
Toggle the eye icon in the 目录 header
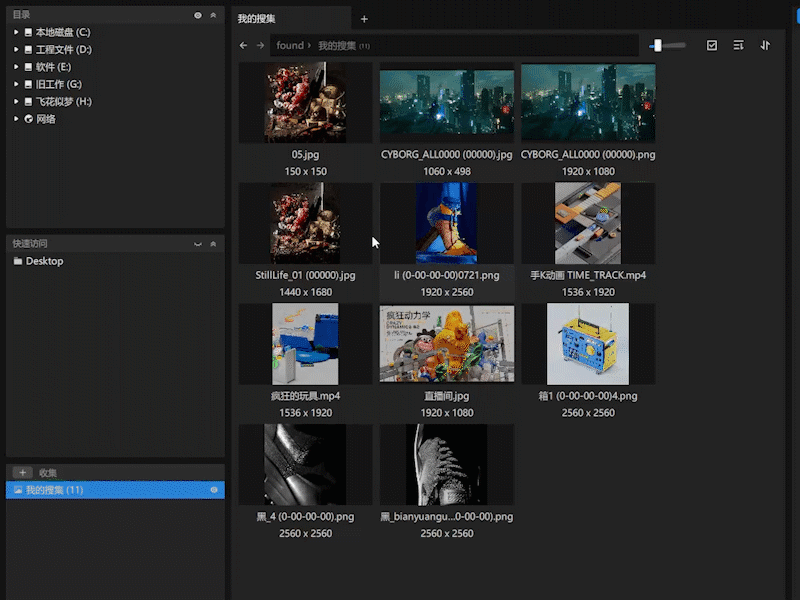click(198, 15)
